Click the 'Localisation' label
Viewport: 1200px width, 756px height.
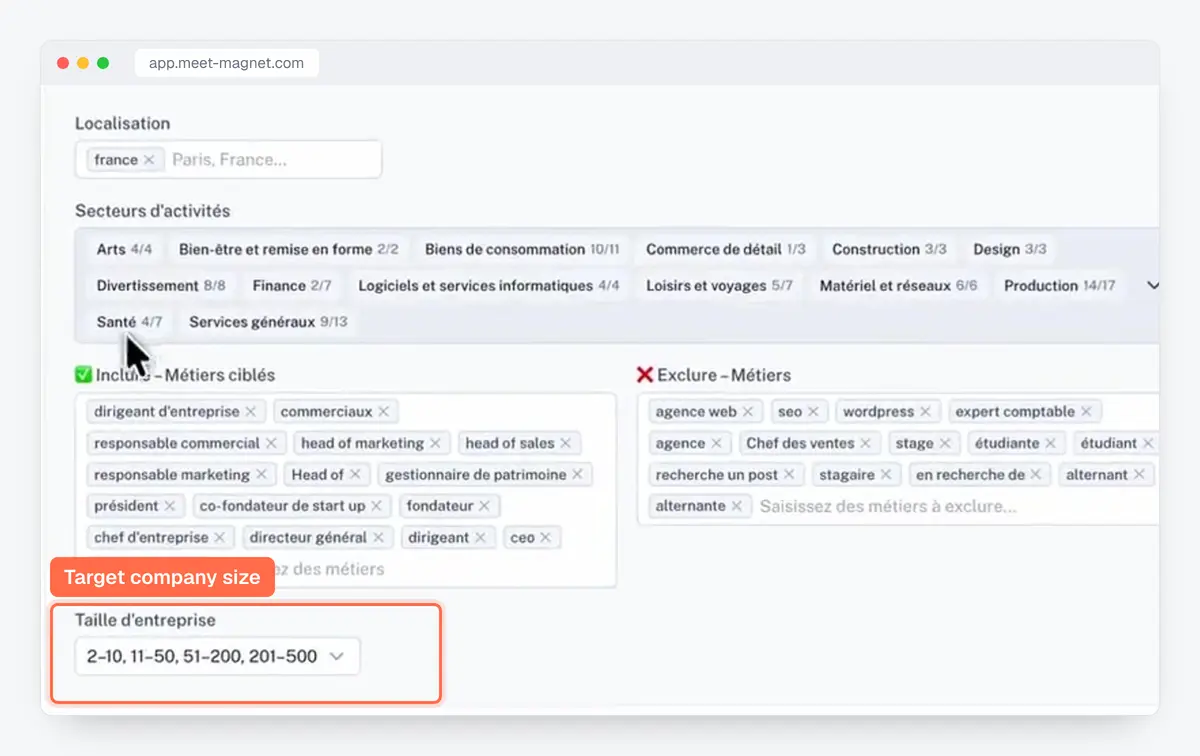pyautogui.click(x=122, y=124)
